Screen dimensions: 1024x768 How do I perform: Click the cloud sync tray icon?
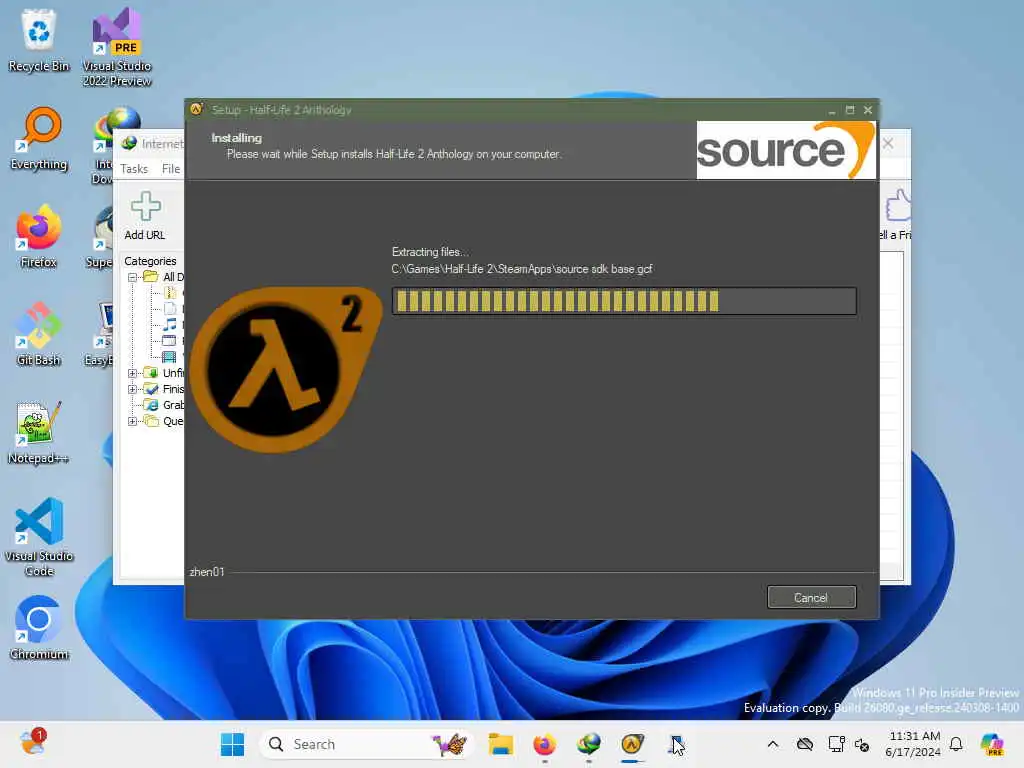805,744
